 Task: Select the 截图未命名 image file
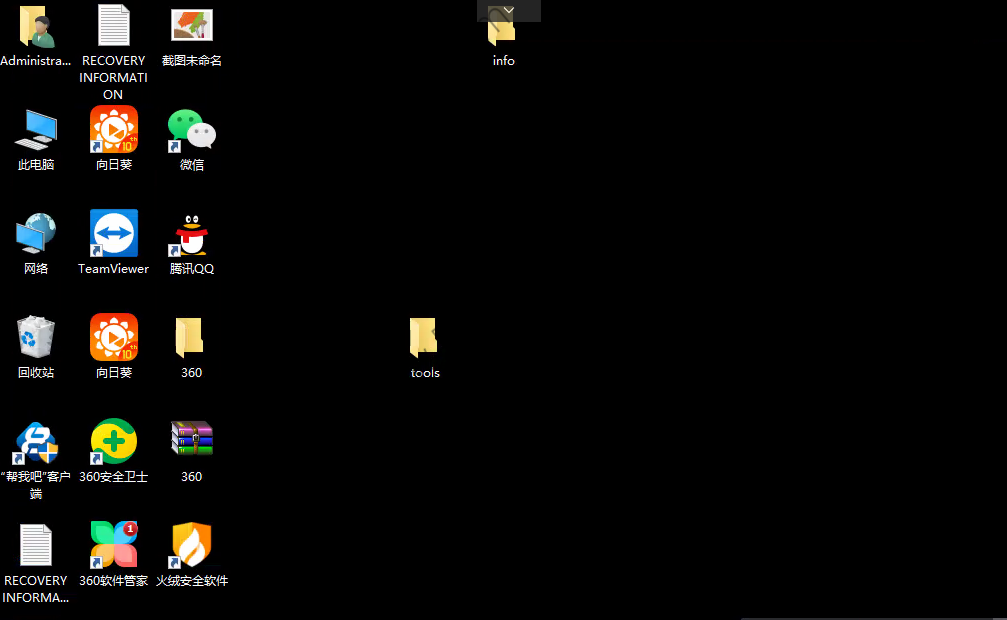pos(191,27)
